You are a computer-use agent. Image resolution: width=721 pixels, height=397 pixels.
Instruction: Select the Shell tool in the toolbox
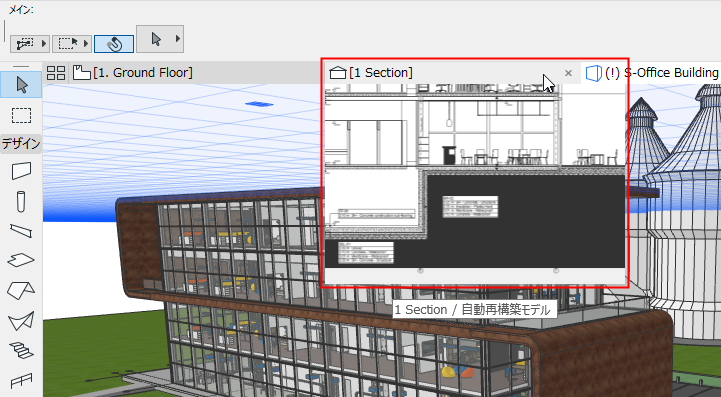[x=21, y=321]
